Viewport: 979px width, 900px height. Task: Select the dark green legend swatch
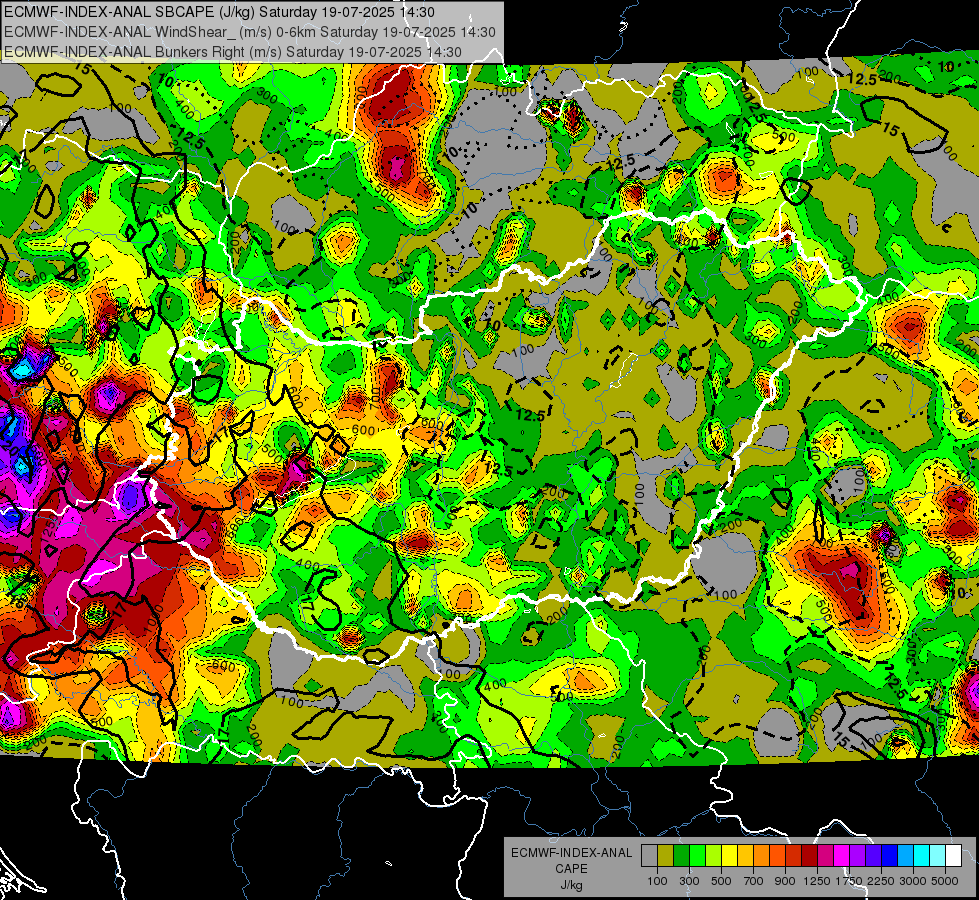tap(681, 855)
